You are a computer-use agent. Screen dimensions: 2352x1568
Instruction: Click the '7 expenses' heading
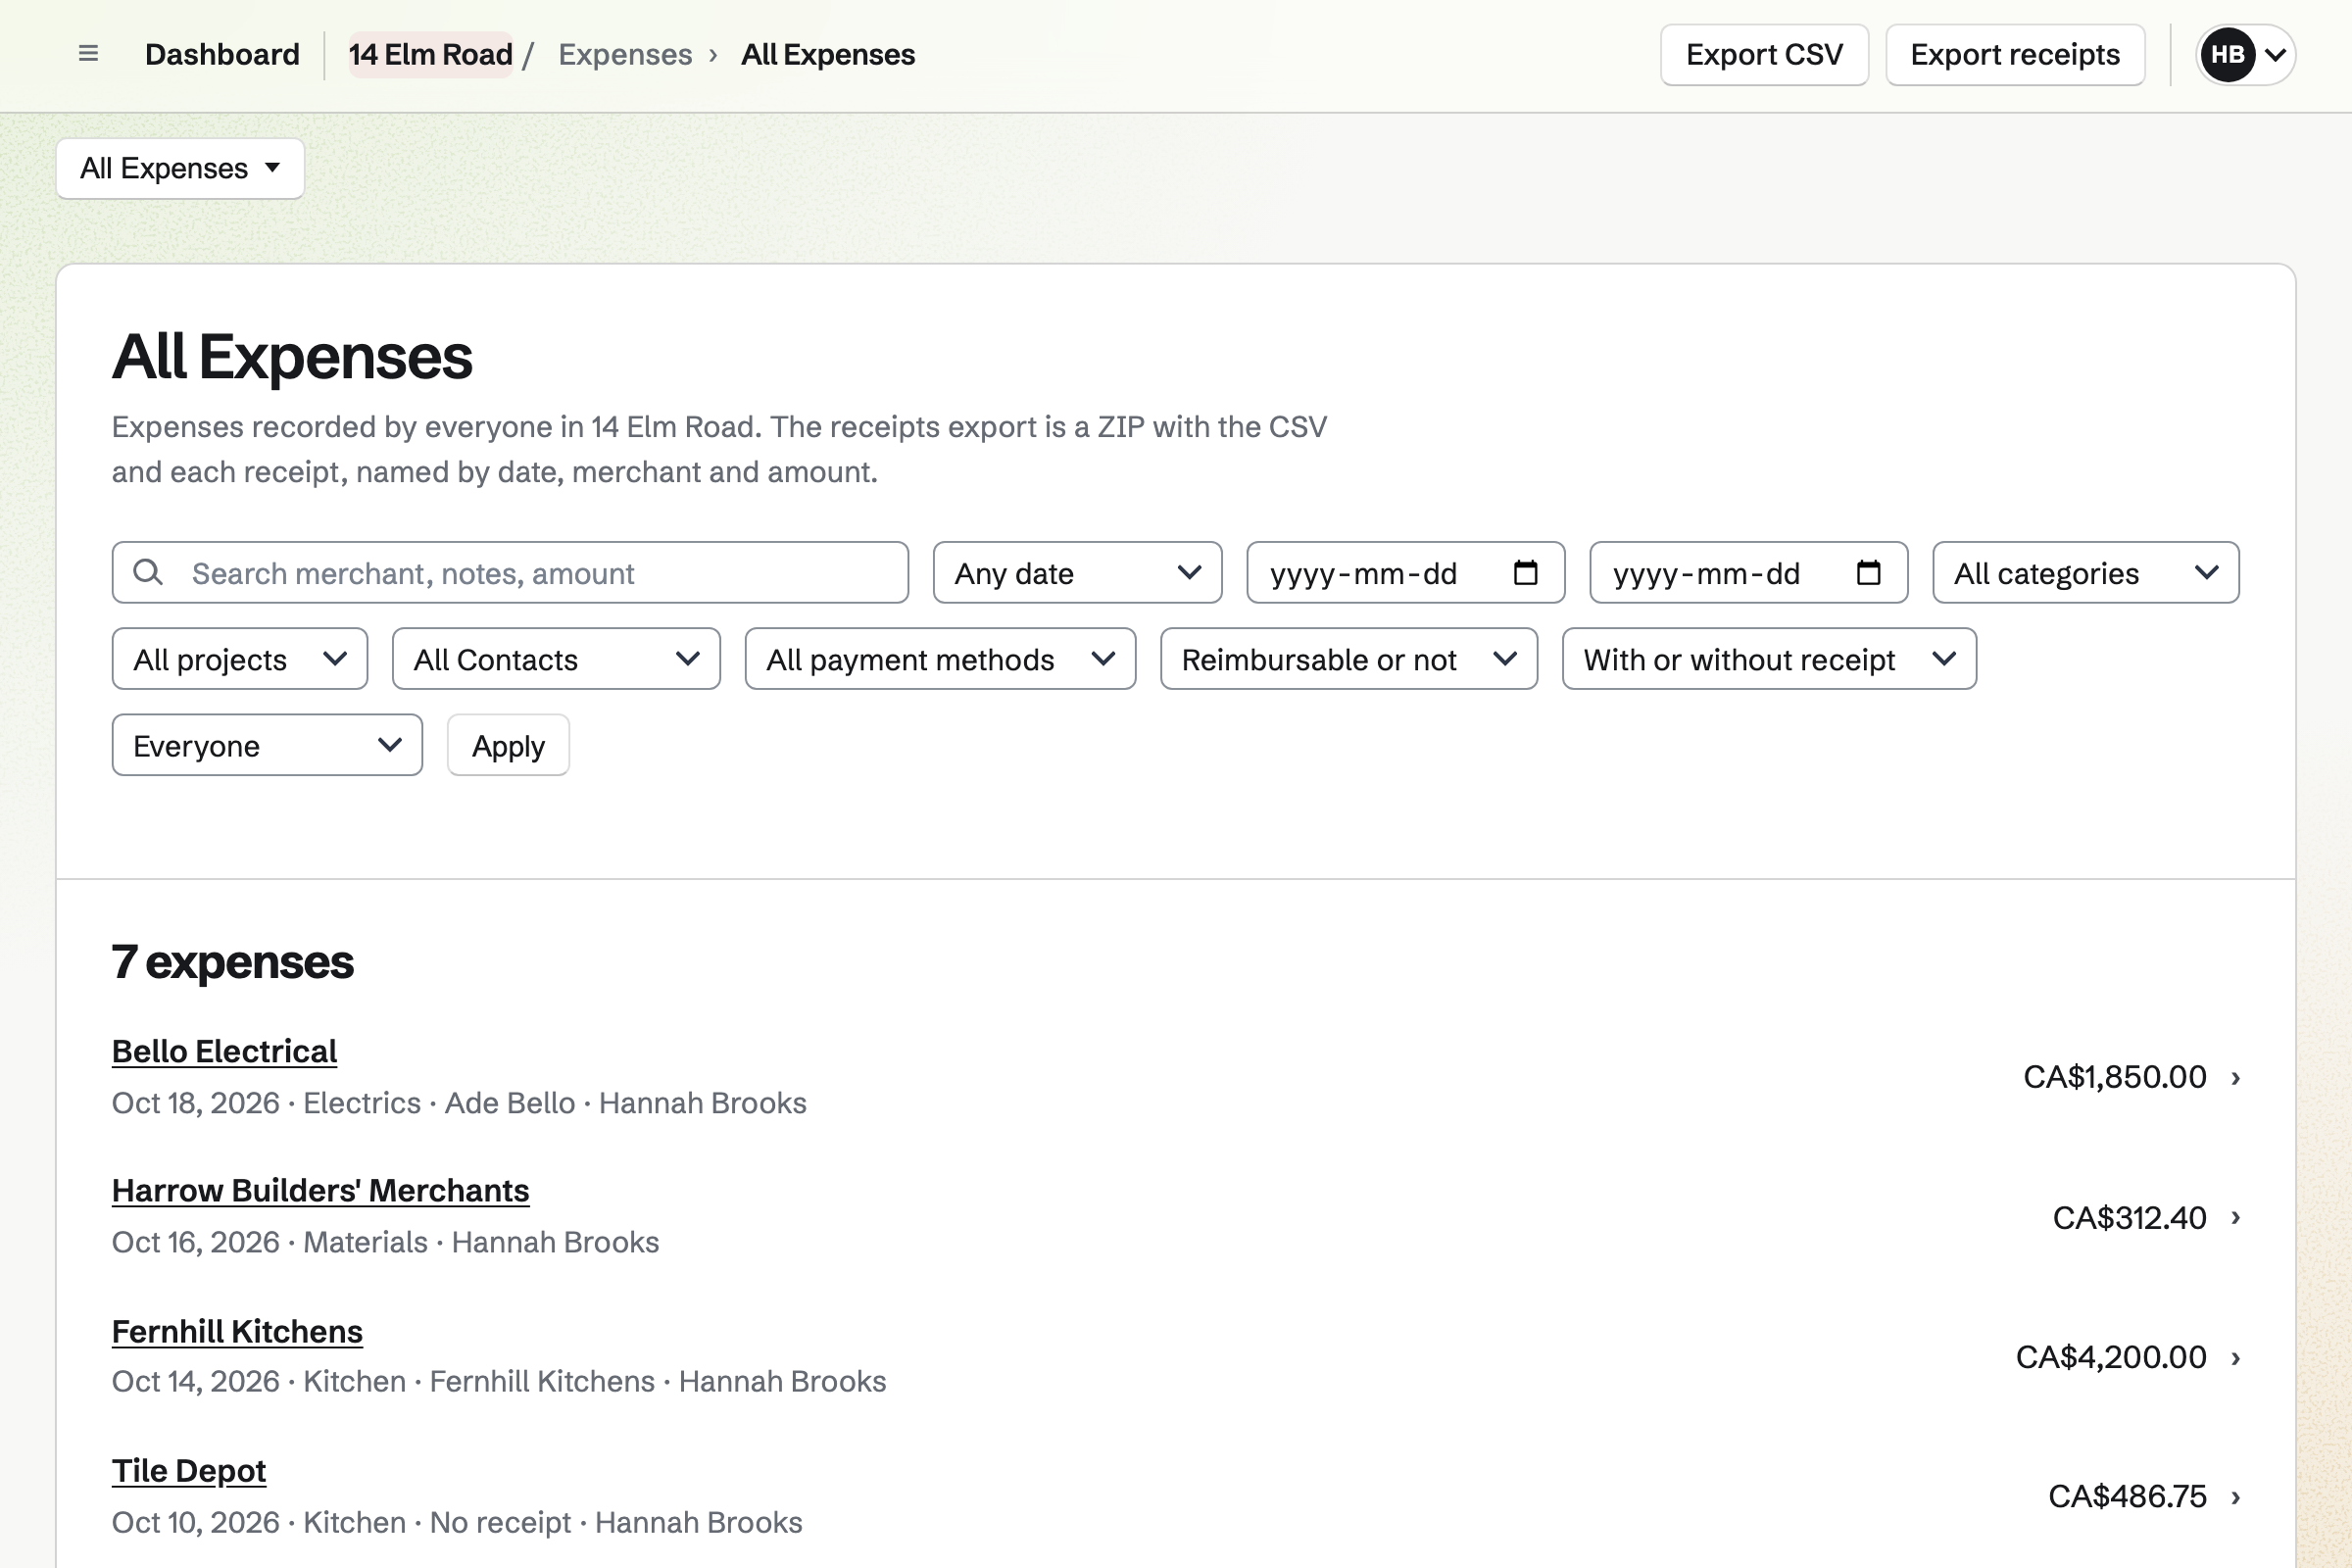coord(233,962)
